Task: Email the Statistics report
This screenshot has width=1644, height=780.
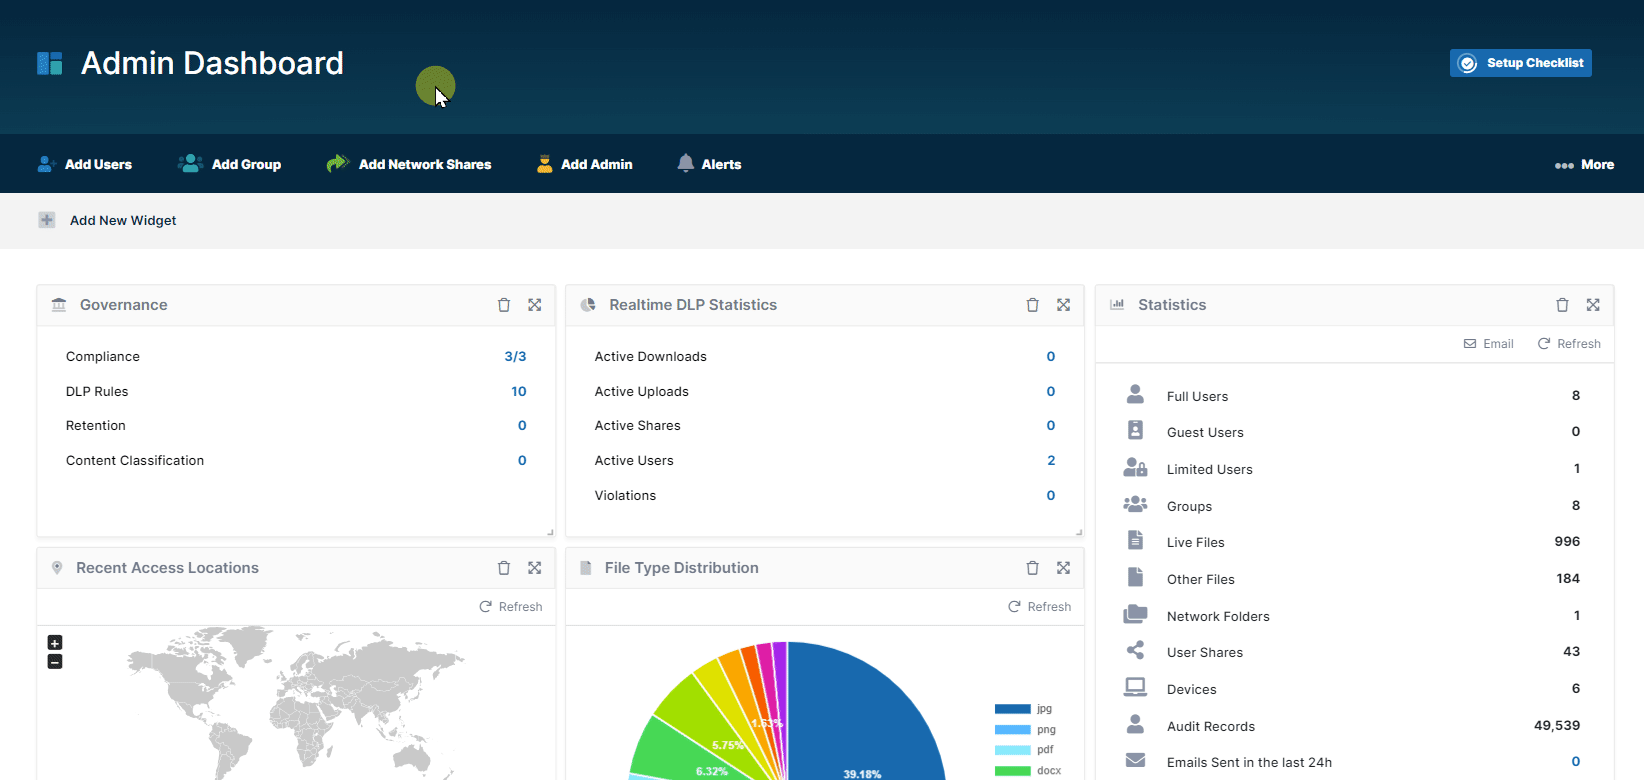Action: [1489, 344]
